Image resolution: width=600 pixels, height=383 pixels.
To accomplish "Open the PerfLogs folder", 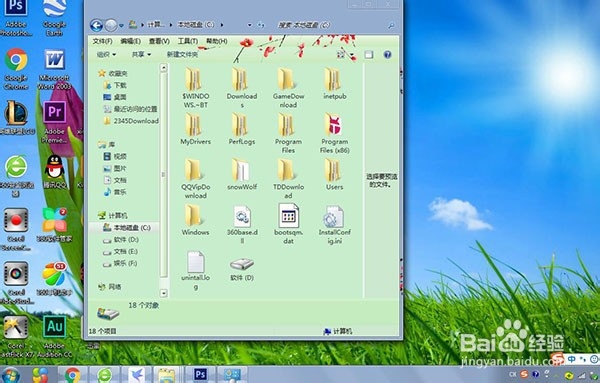I will point(241,129).
